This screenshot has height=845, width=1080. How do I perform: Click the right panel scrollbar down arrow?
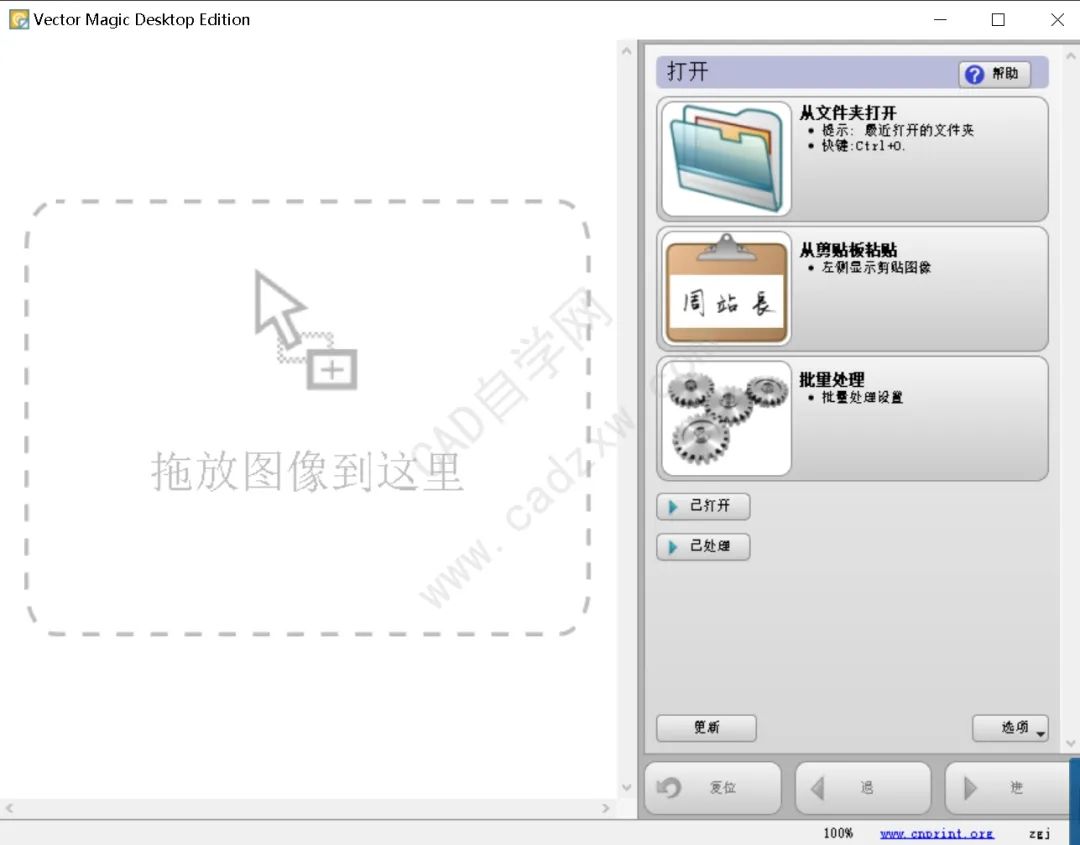[x=1070, y=743]
